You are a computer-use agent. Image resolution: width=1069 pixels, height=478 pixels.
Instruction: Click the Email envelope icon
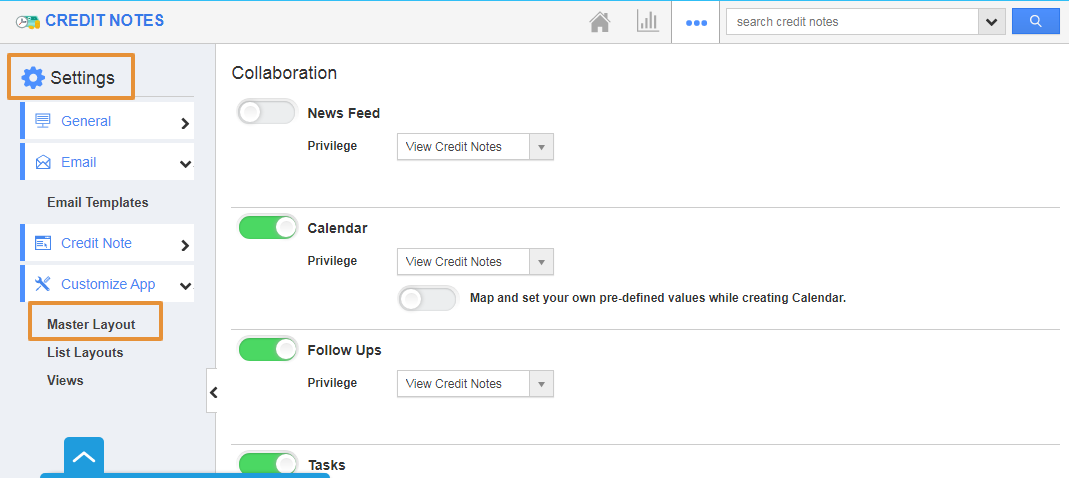pos(43,162)
